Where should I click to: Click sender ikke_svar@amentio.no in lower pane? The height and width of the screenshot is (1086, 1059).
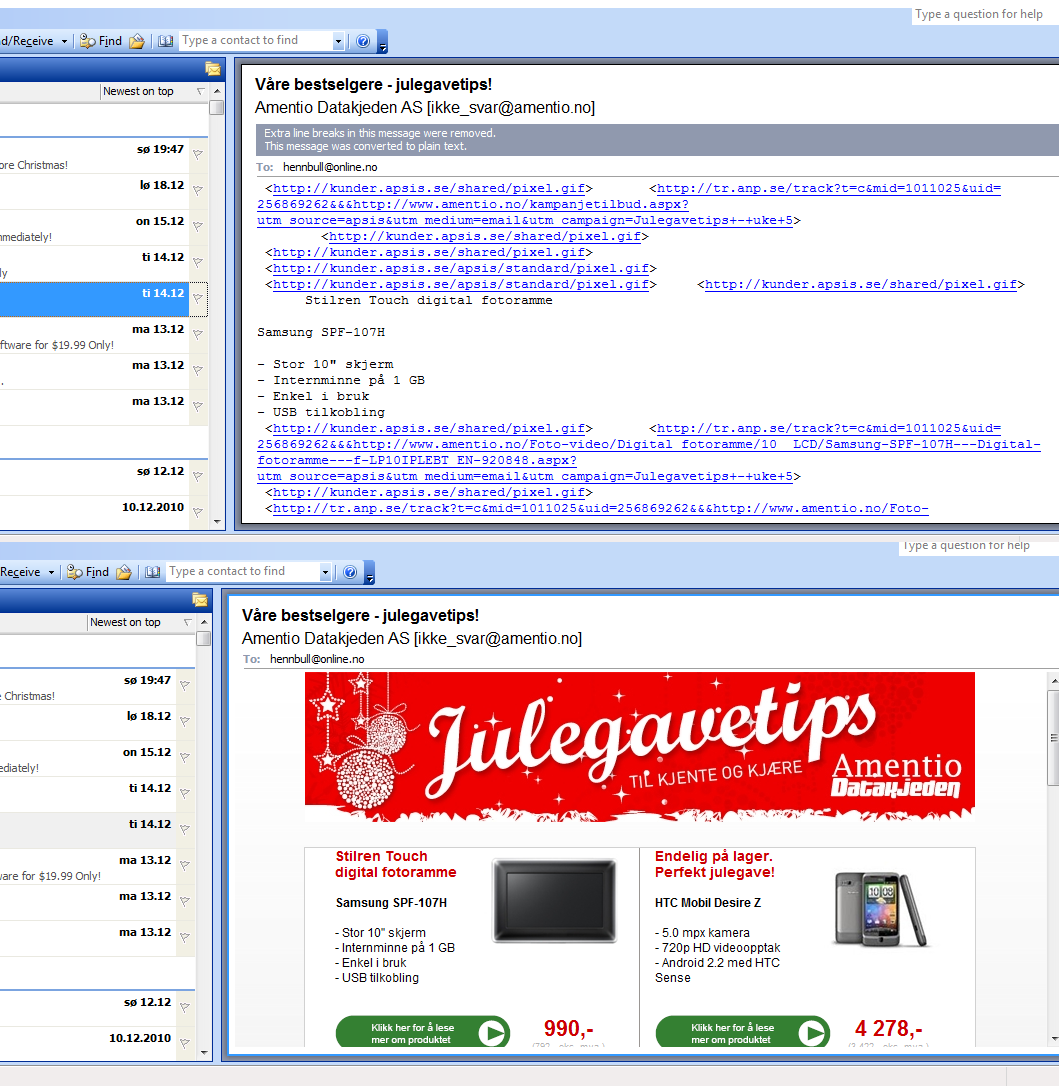498,639
